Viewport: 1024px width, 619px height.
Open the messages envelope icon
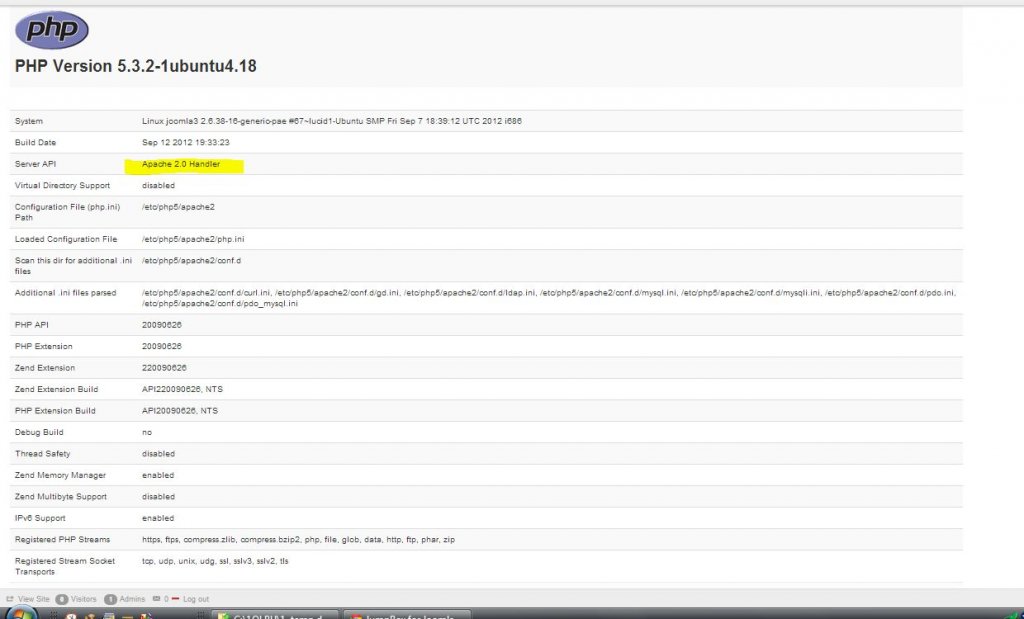(156, 598)
